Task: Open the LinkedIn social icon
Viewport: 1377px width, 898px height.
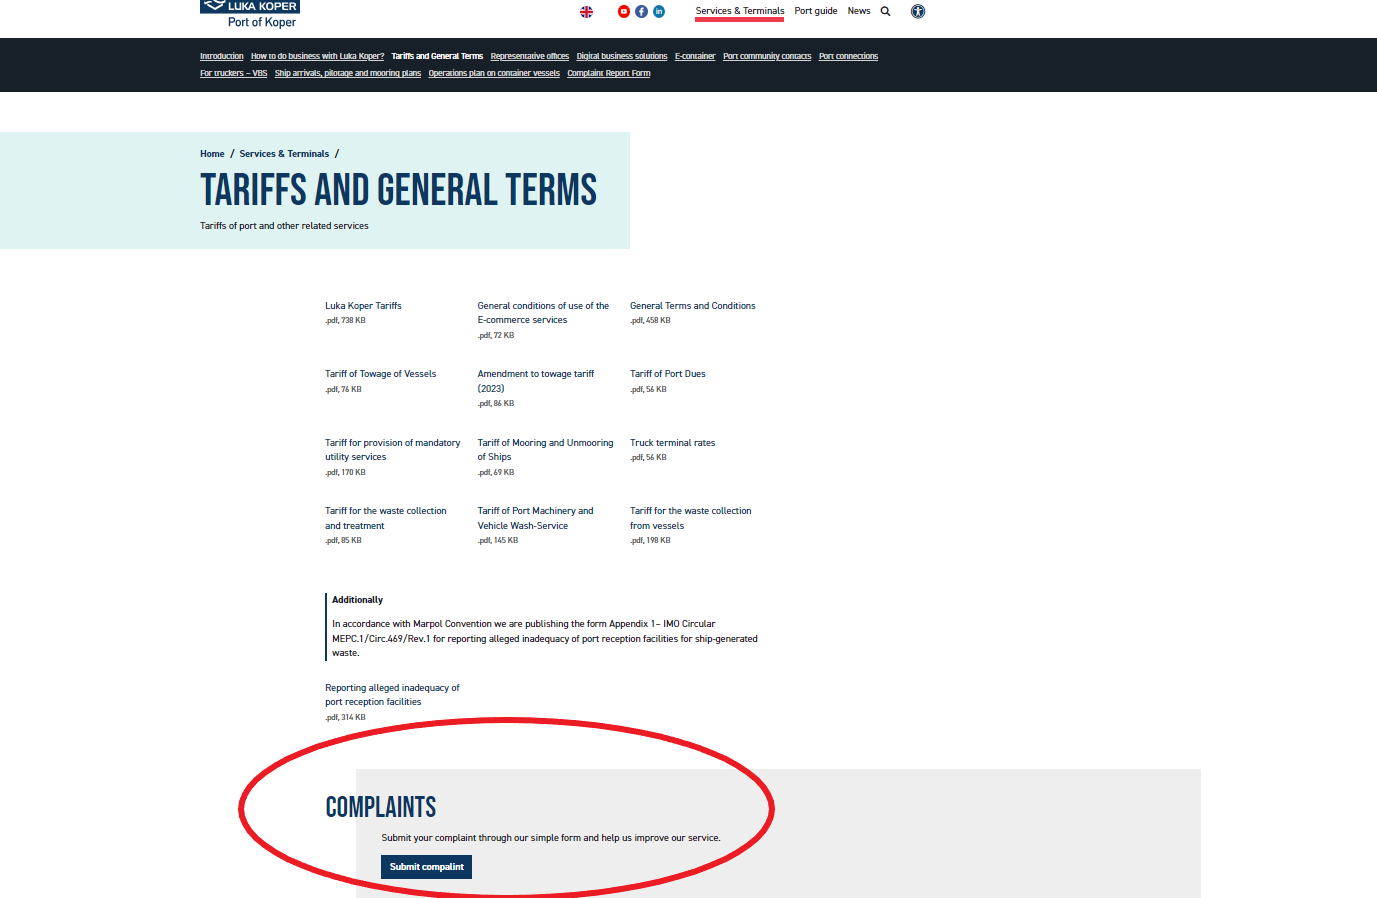Action: click(659, 12)
